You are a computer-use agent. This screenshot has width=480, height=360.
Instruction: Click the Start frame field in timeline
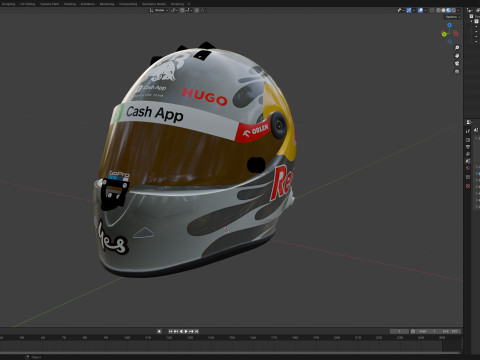428,331
